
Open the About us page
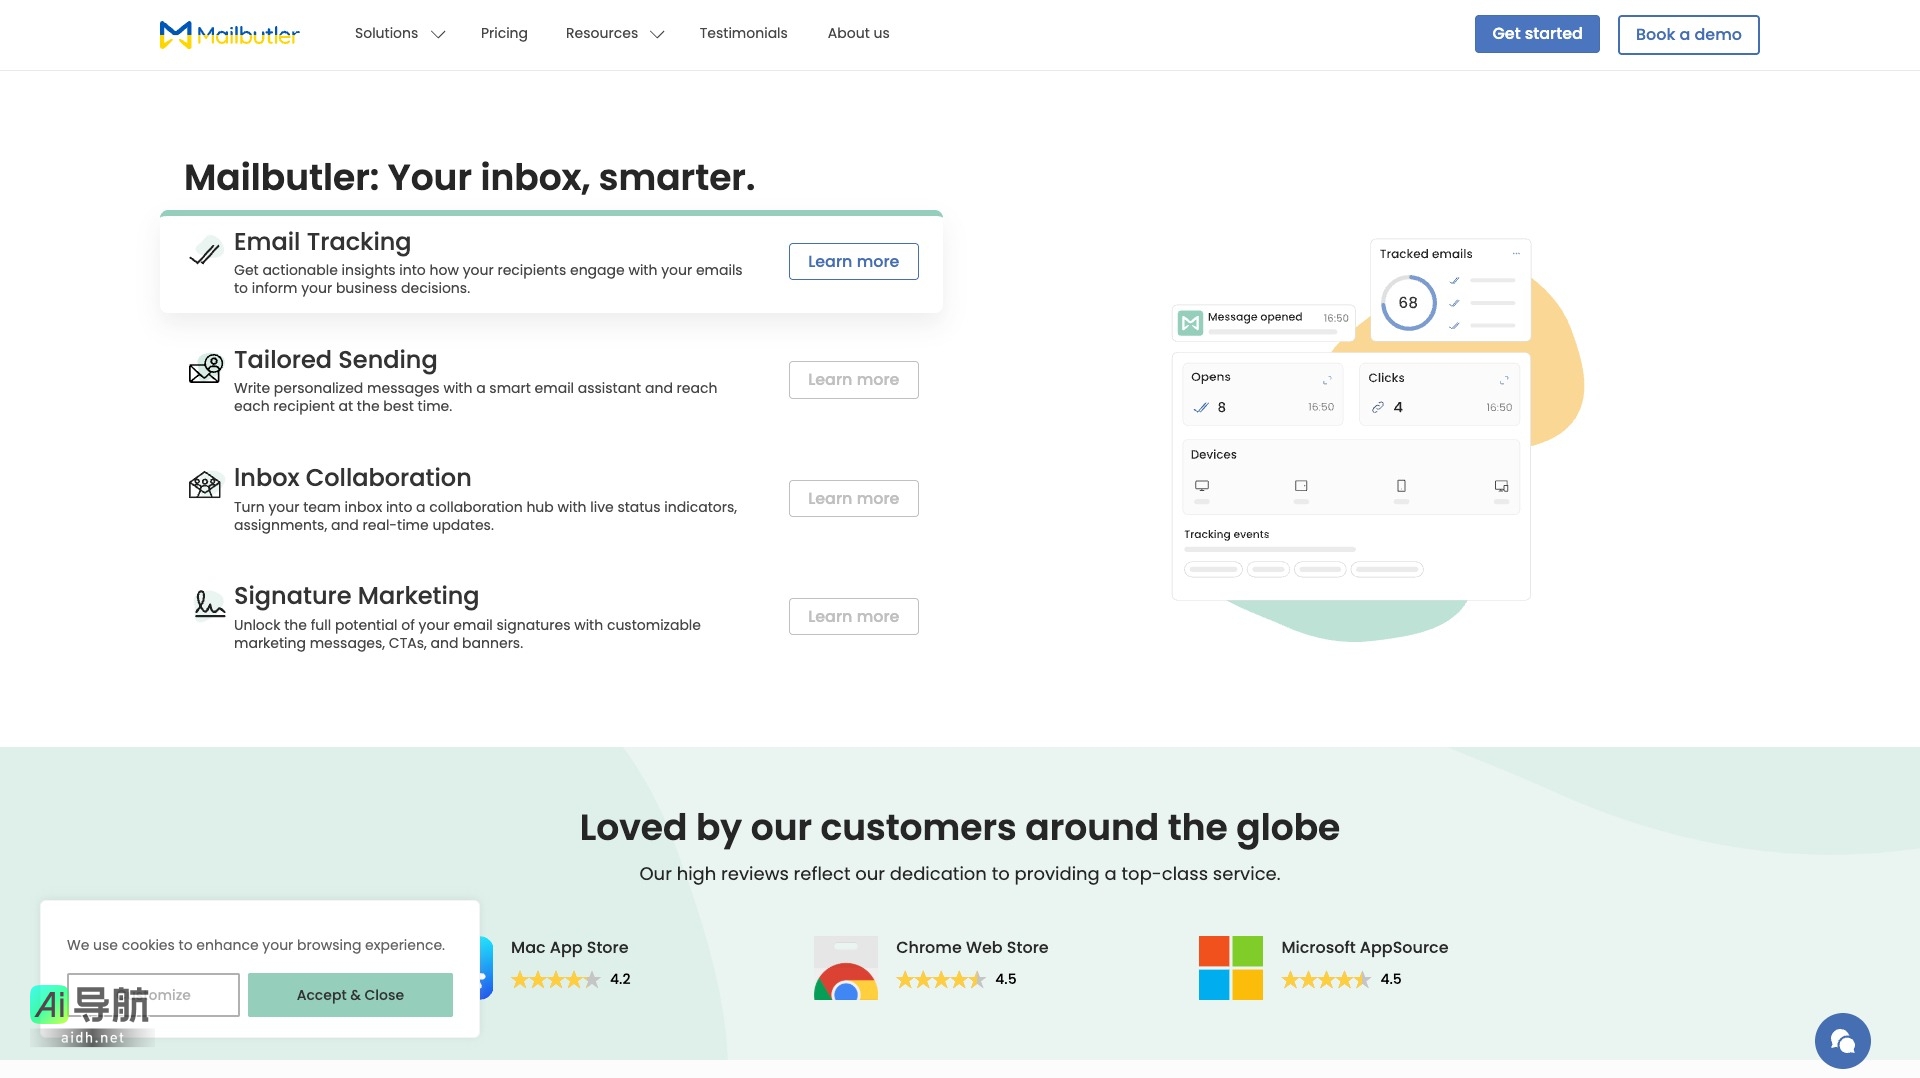[858, 33]
